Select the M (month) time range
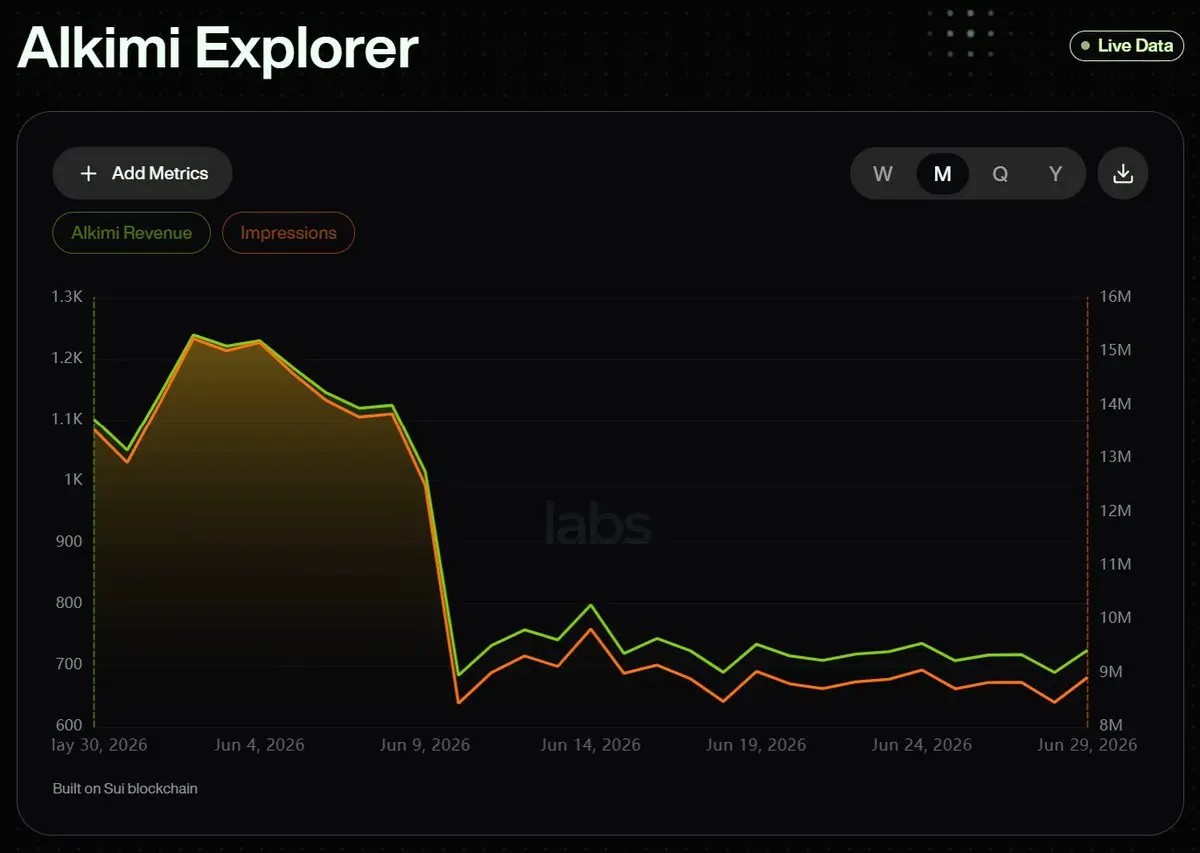Viewport: 1200px width, 853px height. pyautogui.click(x=942, y=174)
